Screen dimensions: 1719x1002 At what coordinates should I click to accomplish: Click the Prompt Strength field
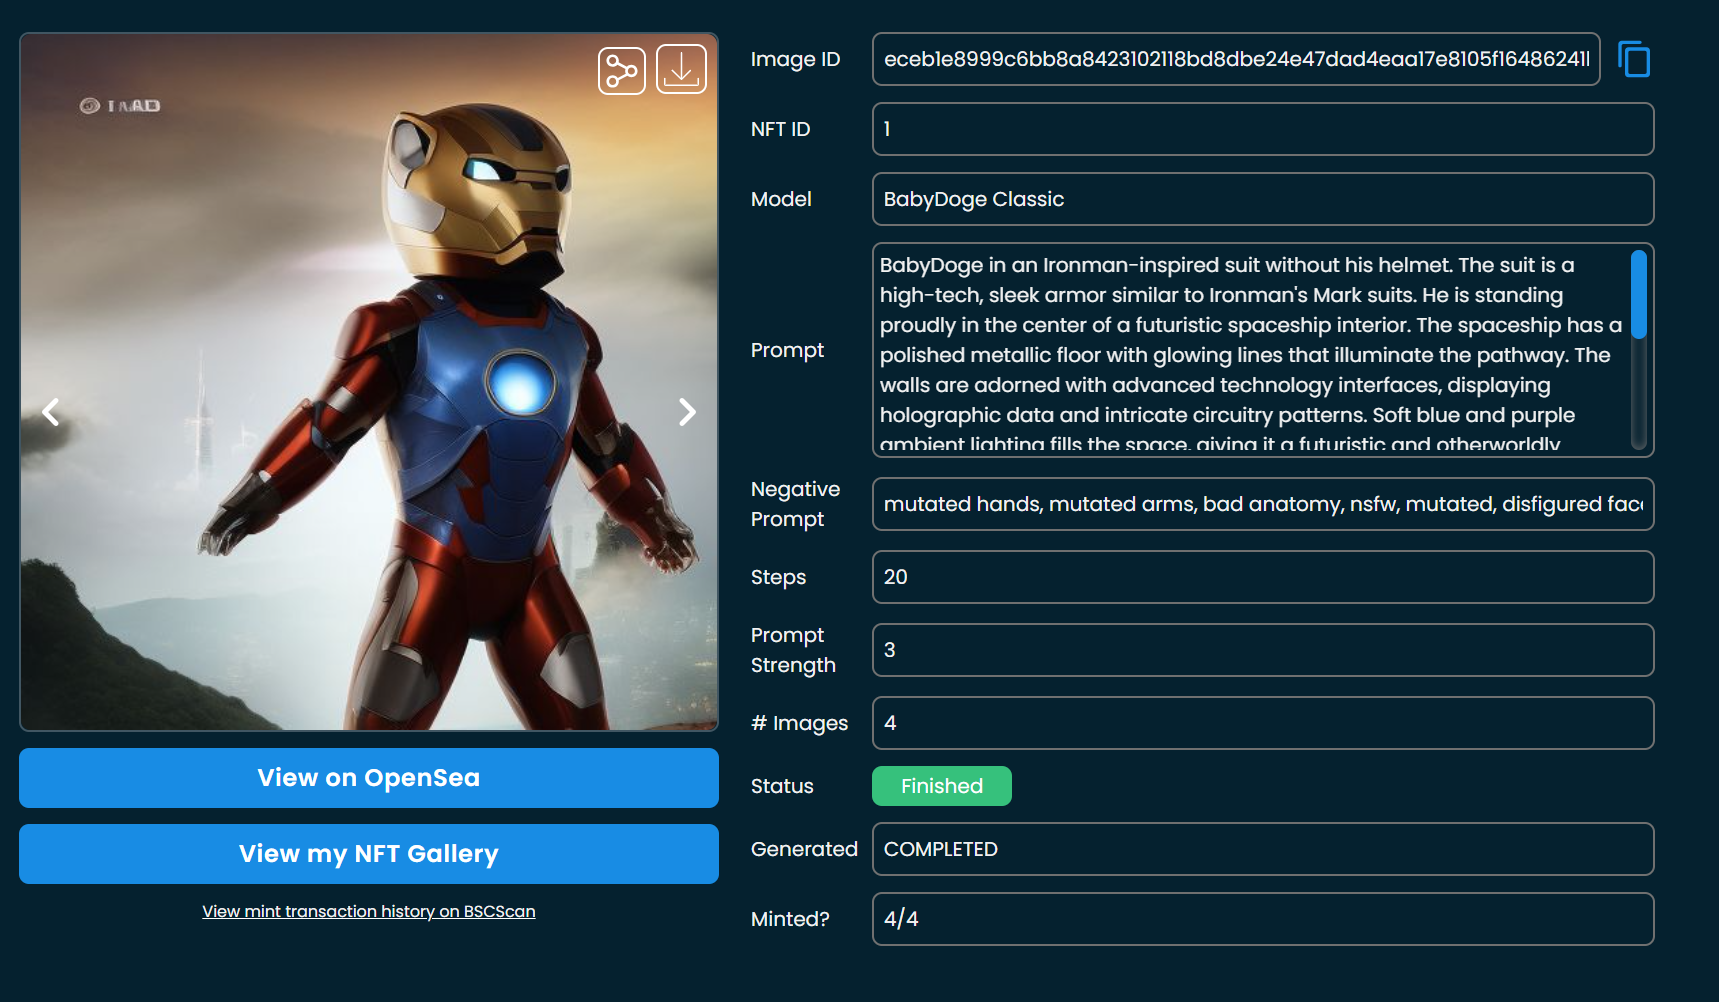point(1263,650)
